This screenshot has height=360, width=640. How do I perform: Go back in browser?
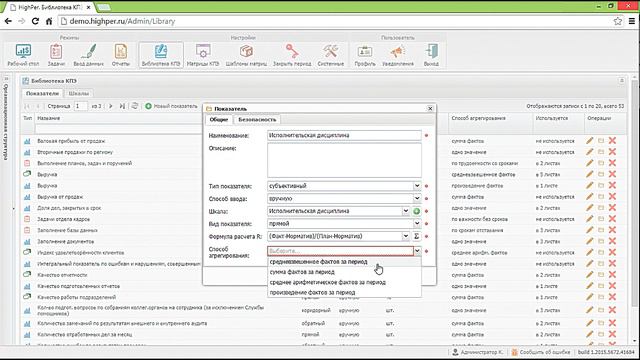(8, 21)
